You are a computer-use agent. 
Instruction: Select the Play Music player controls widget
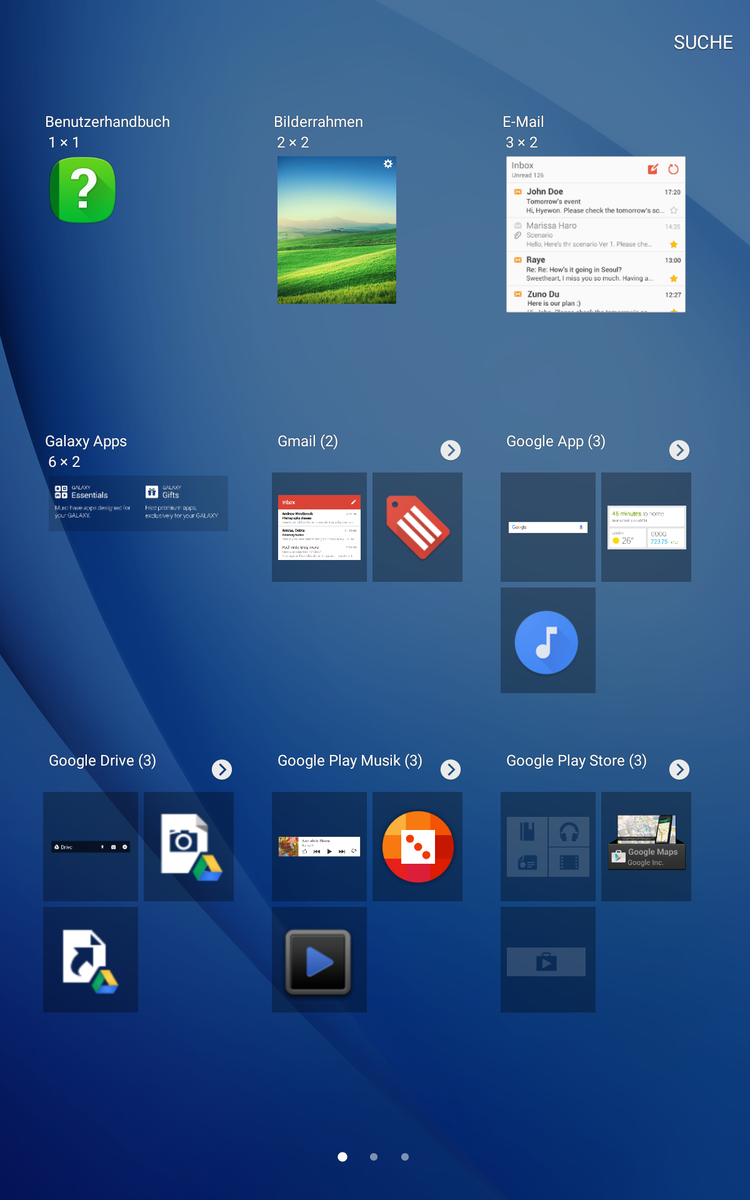(319, 847)
